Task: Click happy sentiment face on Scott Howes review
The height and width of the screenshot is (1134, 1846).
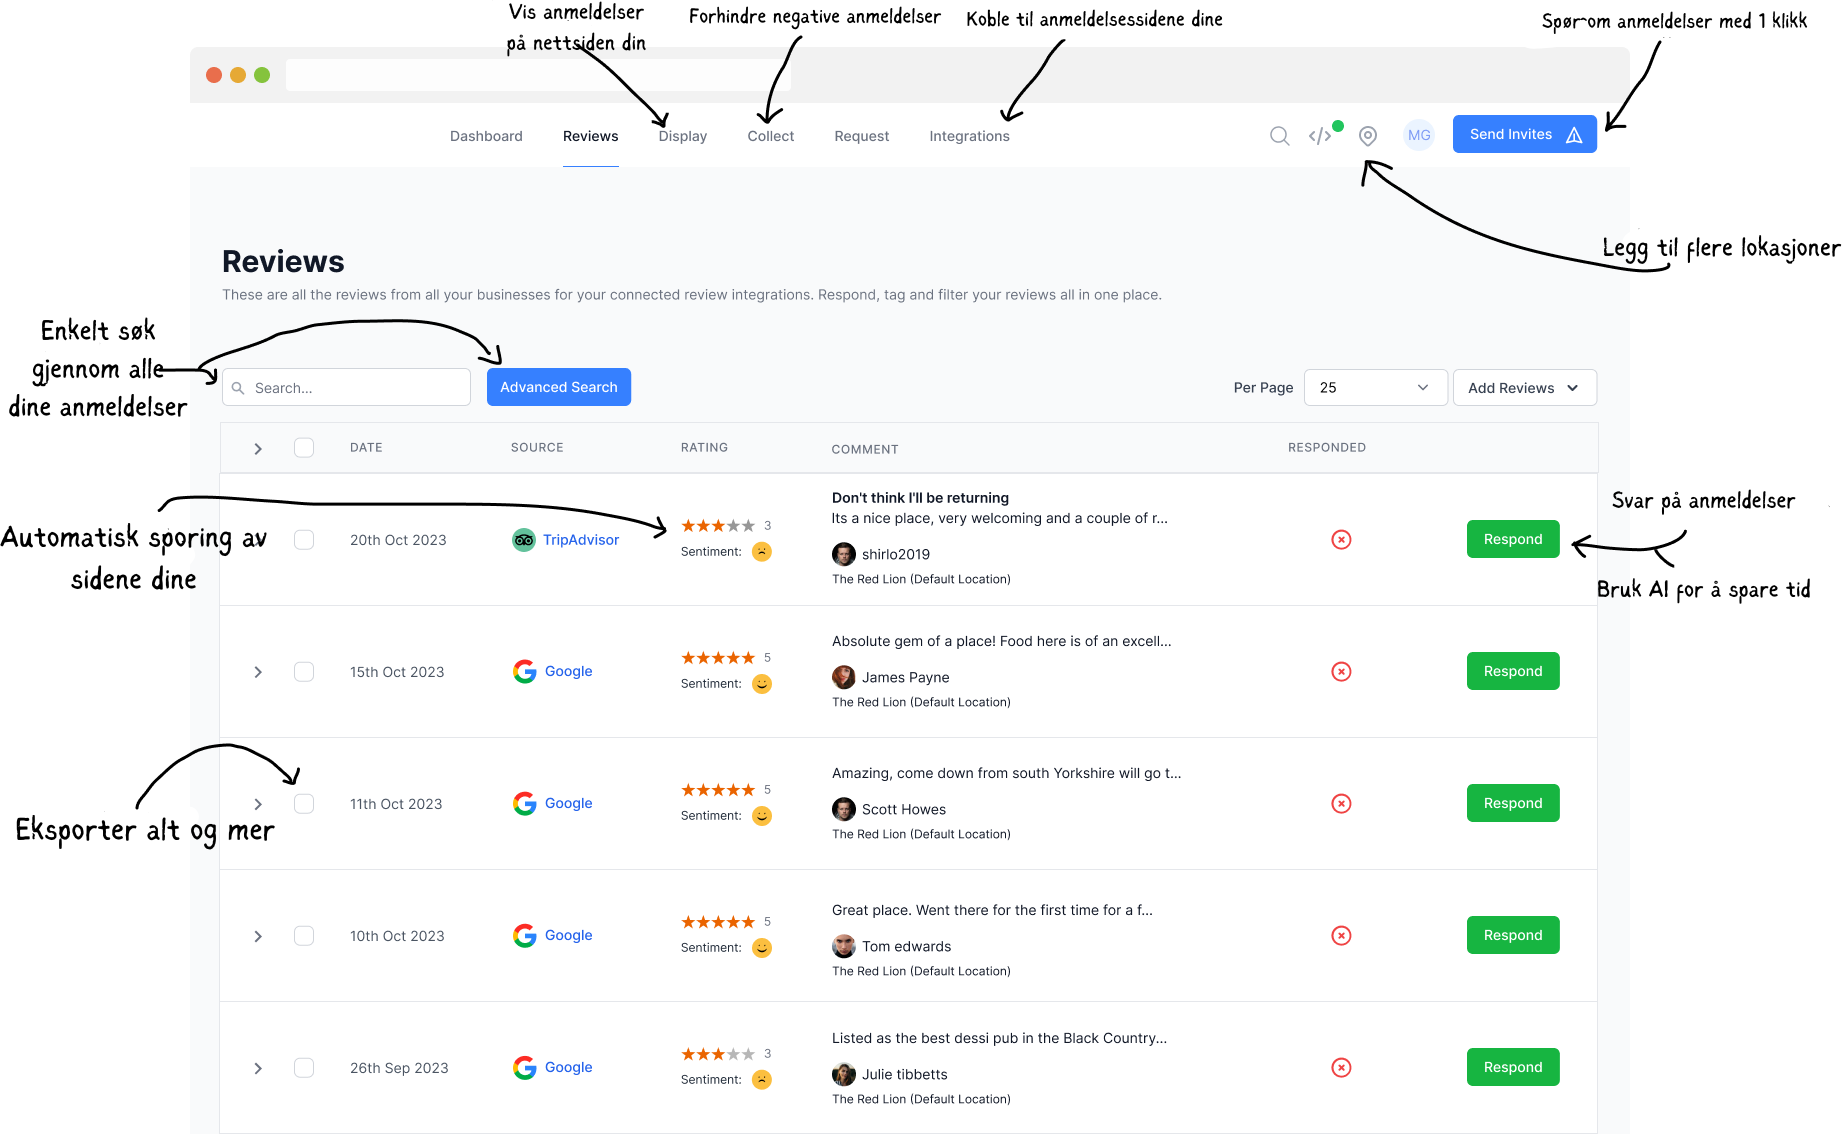Action: coord(762,816)
